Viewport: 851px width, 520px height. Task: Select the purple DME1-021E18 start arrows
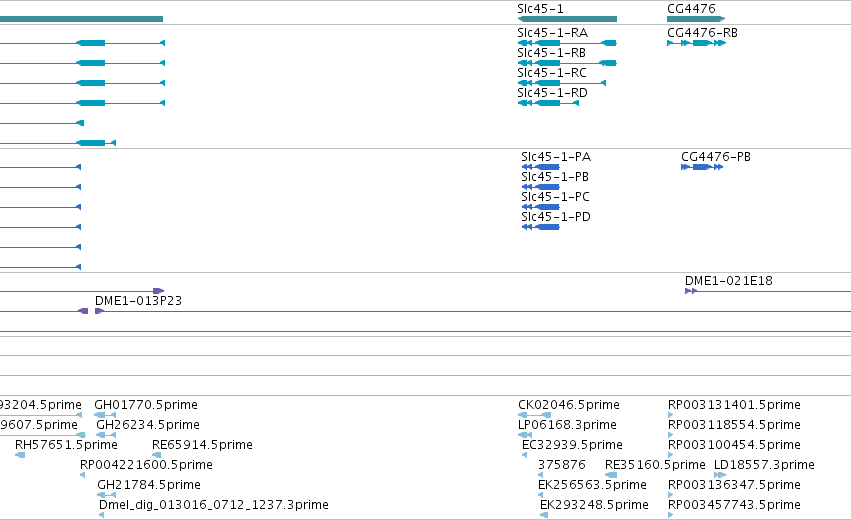coord(691,291)
